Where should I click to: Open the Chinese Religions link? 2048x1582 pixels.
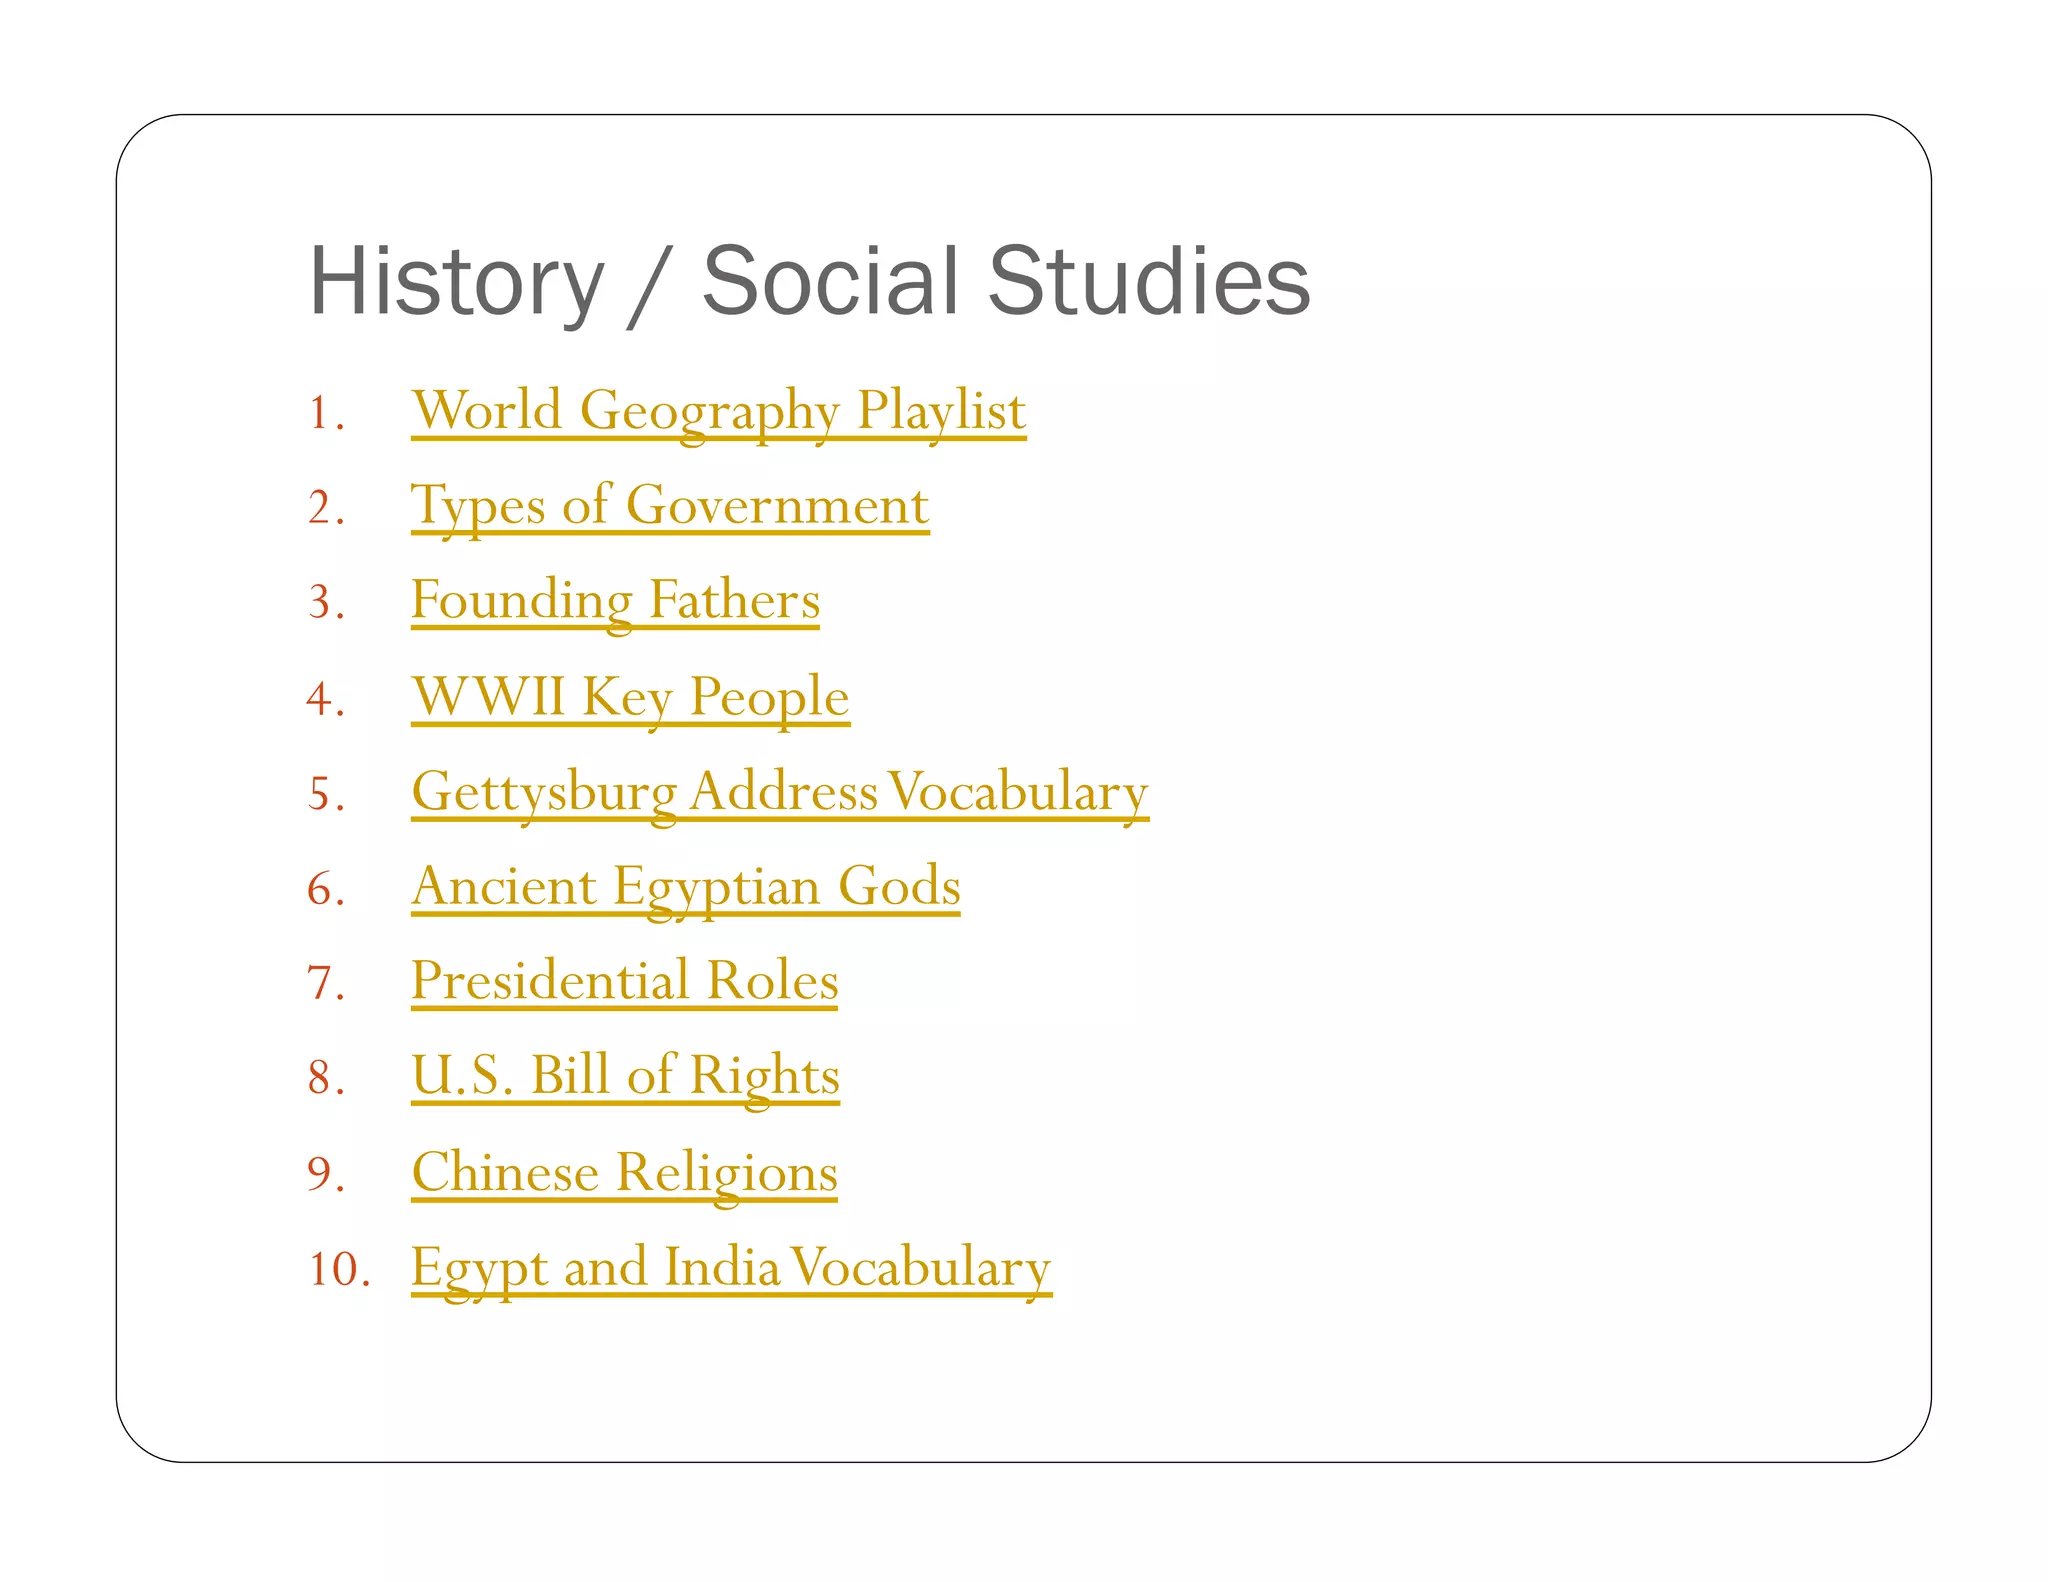tap(624, 1172)
